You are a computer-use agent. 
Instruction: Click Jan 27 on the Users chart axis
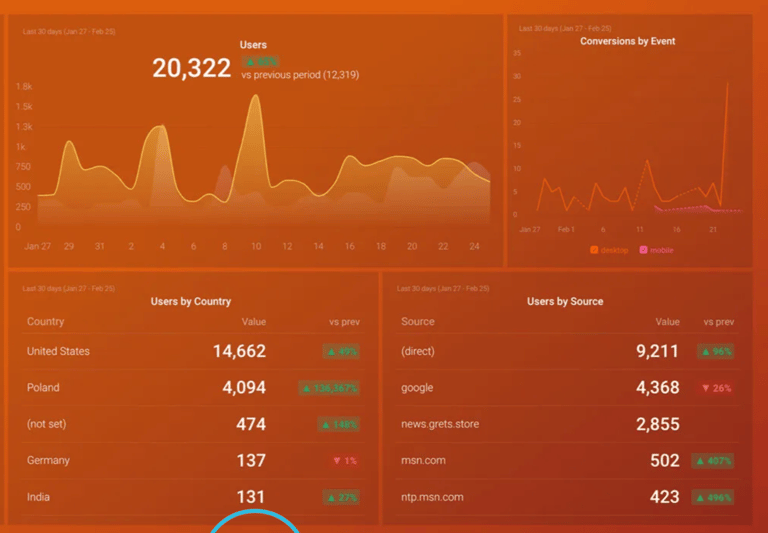click(37, 246)
